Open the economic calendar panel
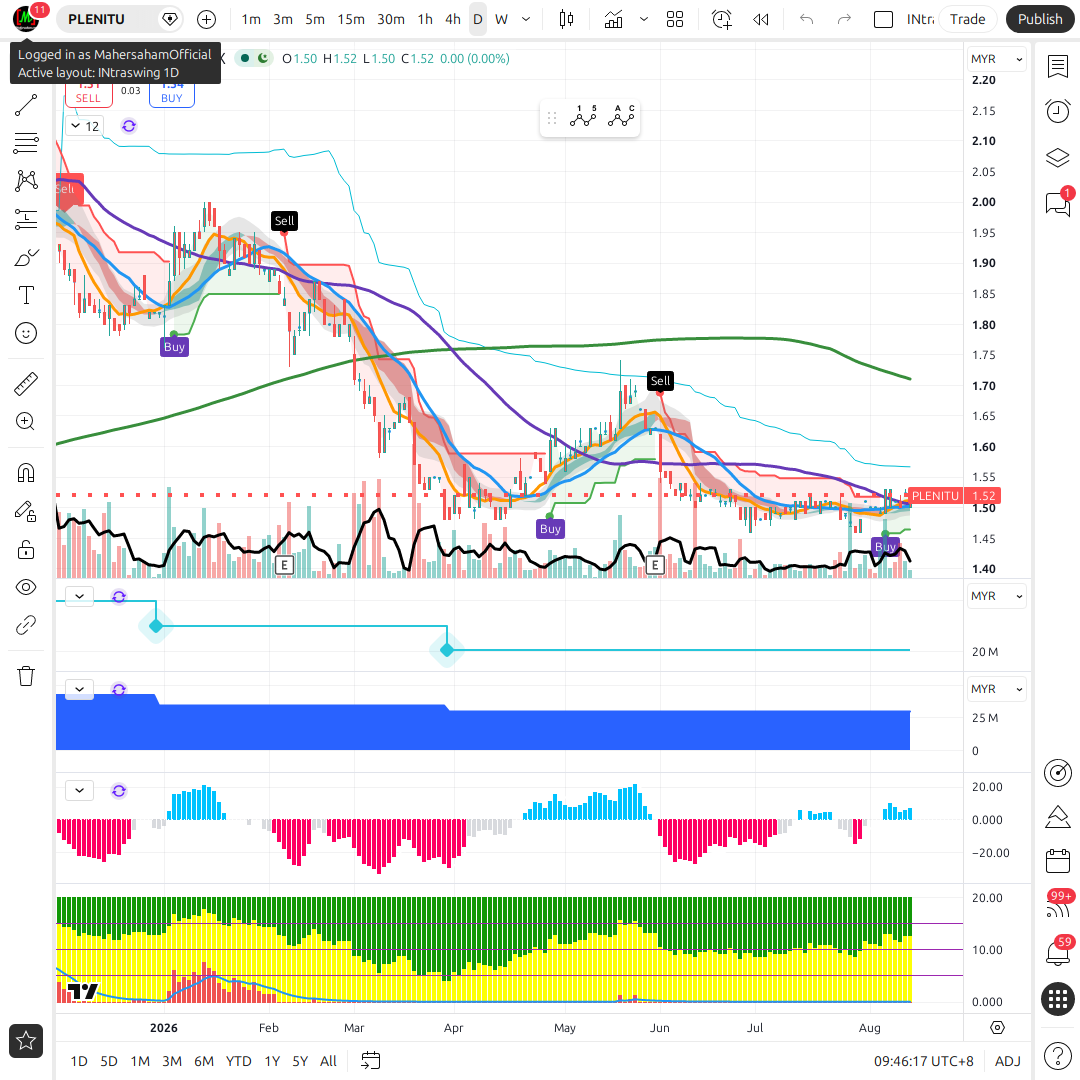The height and width of the screenshot is (1080, 1080). click(1057, 861)
